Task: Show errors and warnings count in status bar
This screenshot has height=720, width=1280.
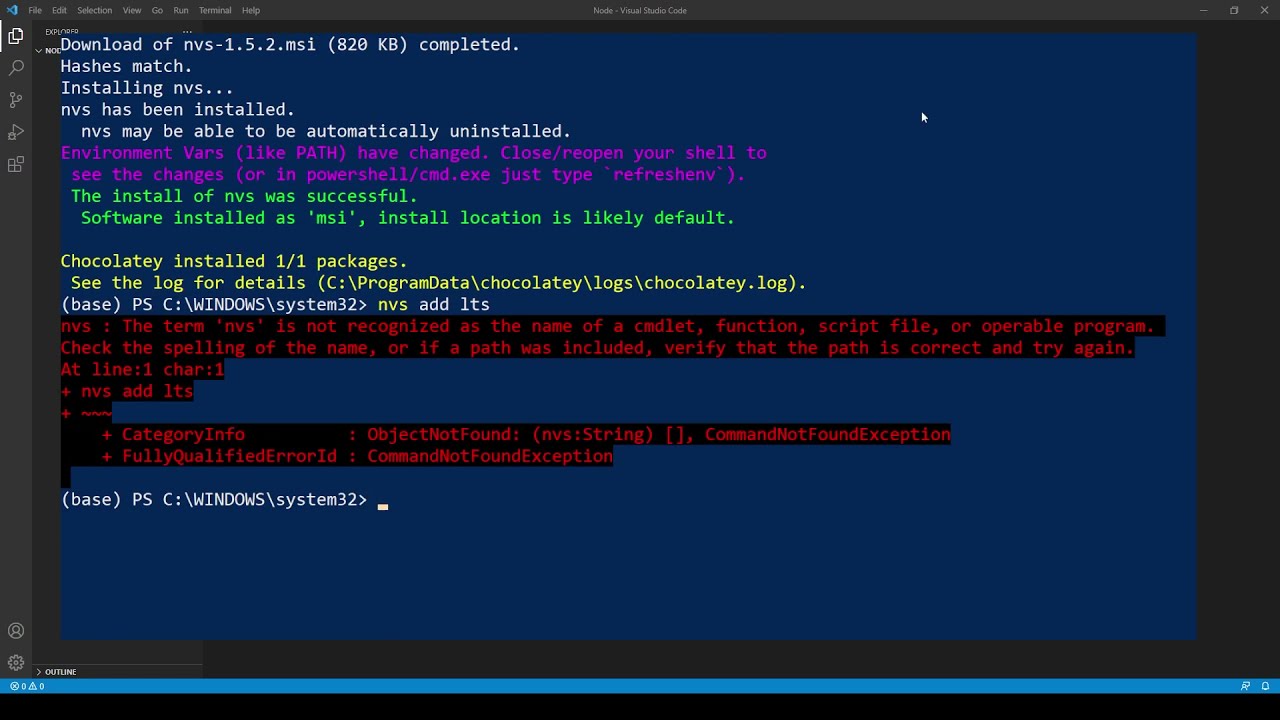Action: coord(27,686)
